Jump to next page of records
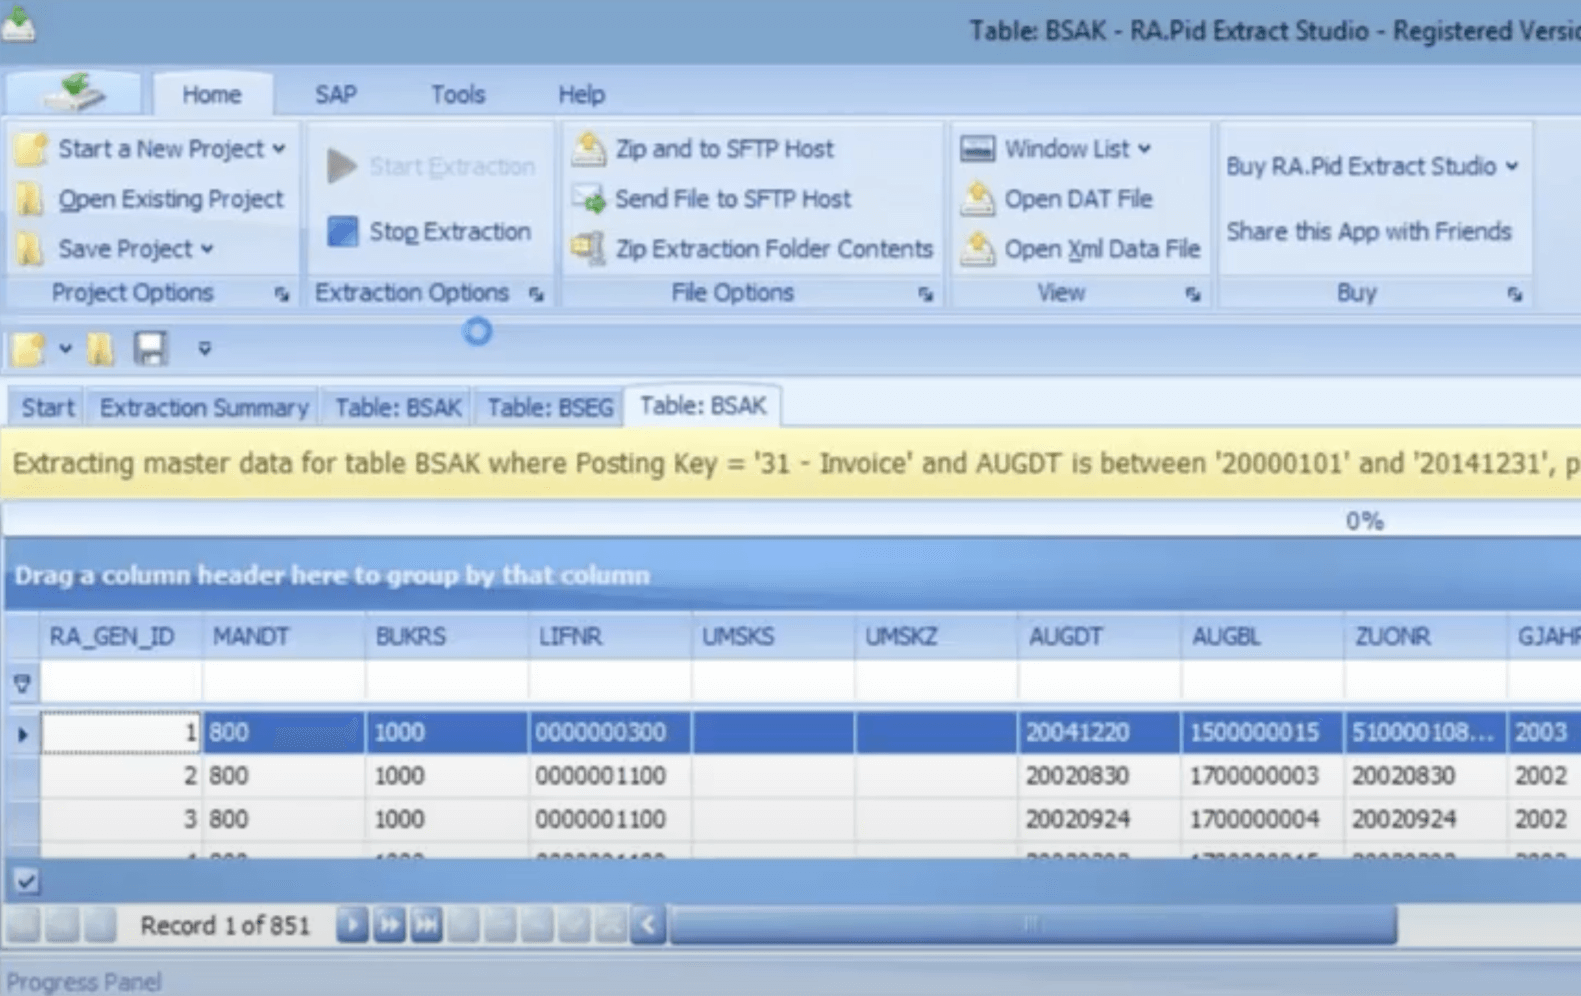 pyautogui.click(x=389, y=925)
